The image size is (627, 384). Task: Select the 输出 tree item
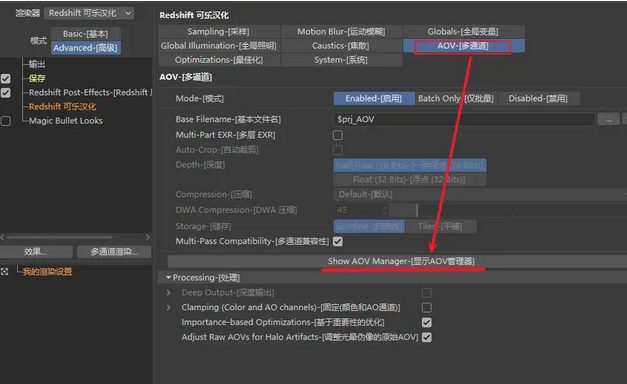(x=37, y=64)
